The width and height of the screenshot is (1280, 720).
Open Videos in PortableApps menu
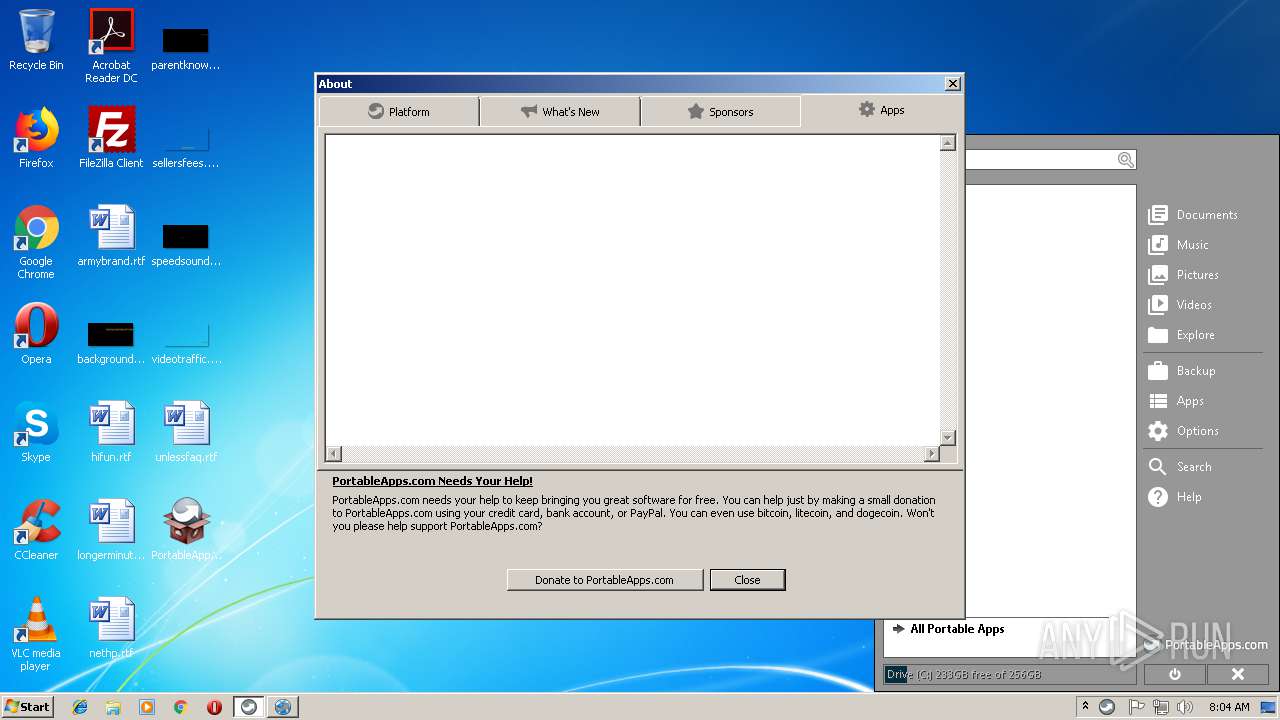pos(1182,305)
